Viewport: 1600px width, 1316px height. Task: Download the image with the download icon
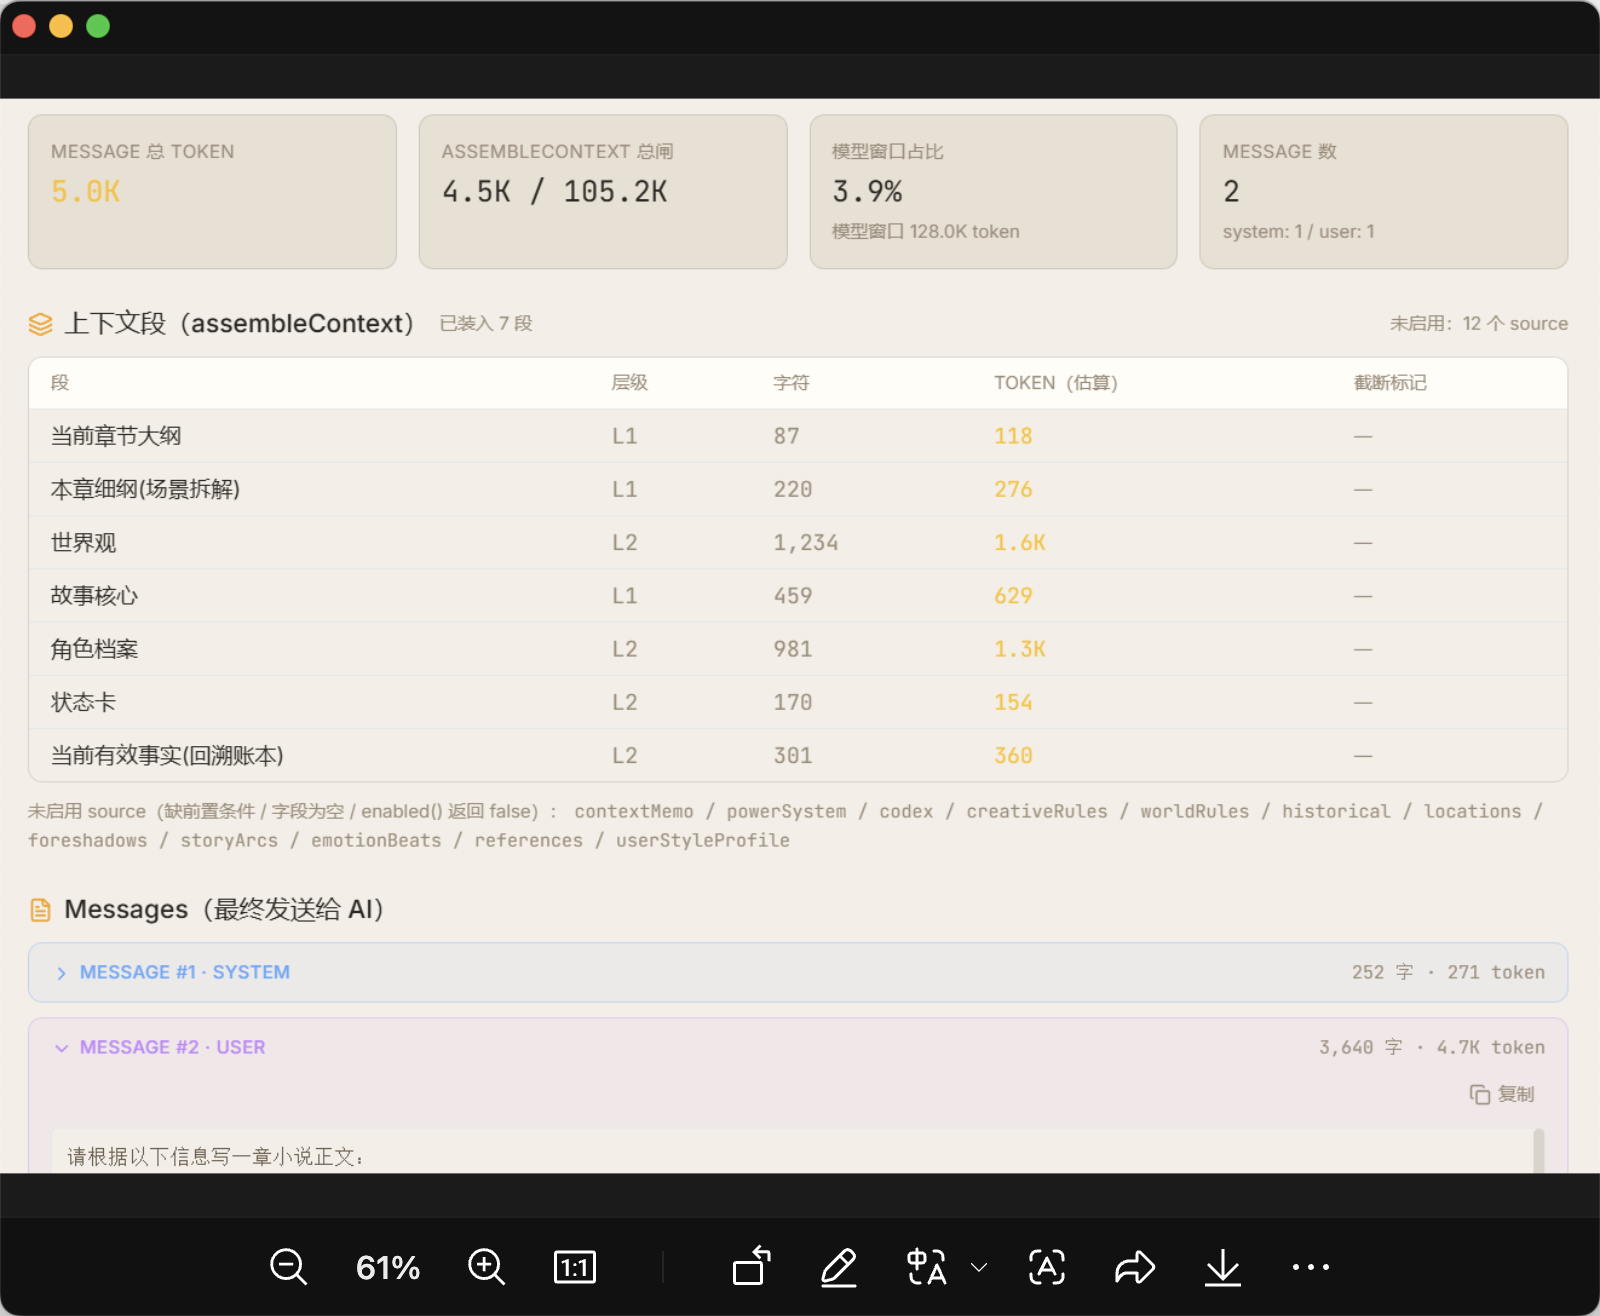[1223, 1267]
